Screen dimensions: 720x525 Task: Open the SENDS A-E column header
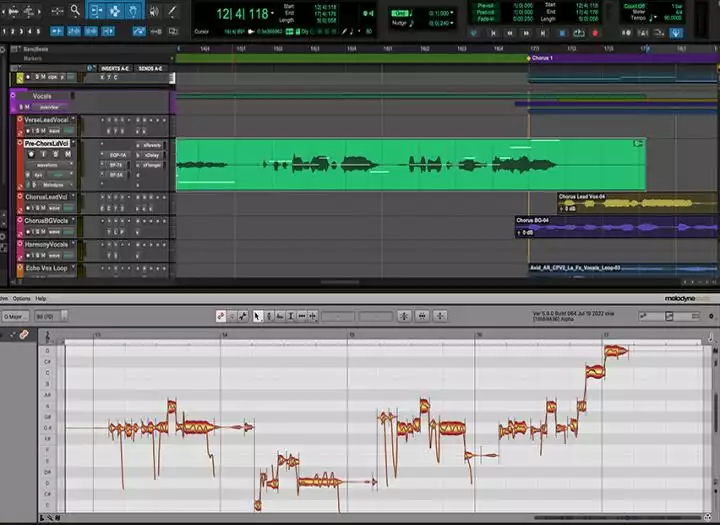pyautogui.click(x=150, y=68)
